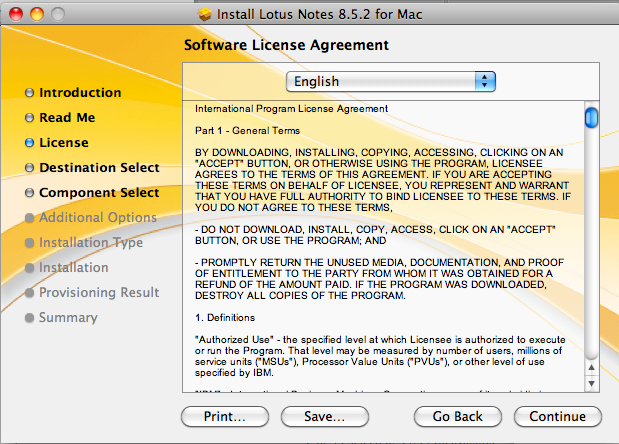Select the Component Select step
The width and height of the screenshot is (619, 444).
(99, 193)
